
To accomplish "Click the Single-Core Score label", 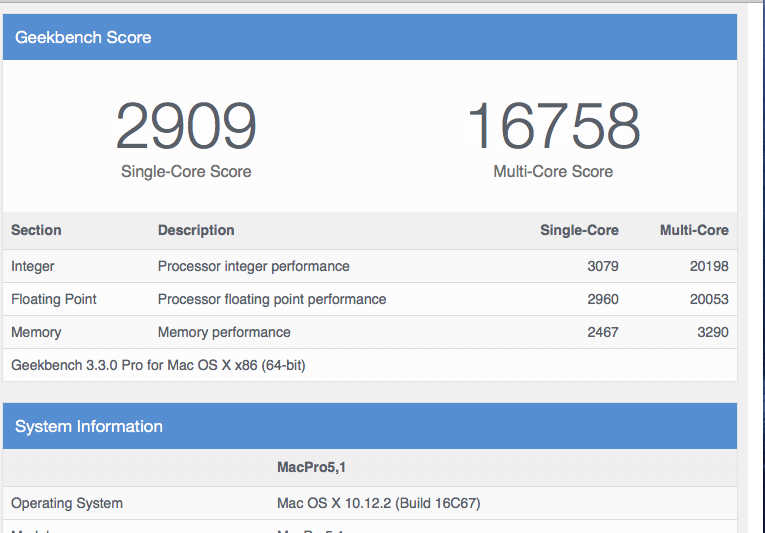I will click(186, 171).
